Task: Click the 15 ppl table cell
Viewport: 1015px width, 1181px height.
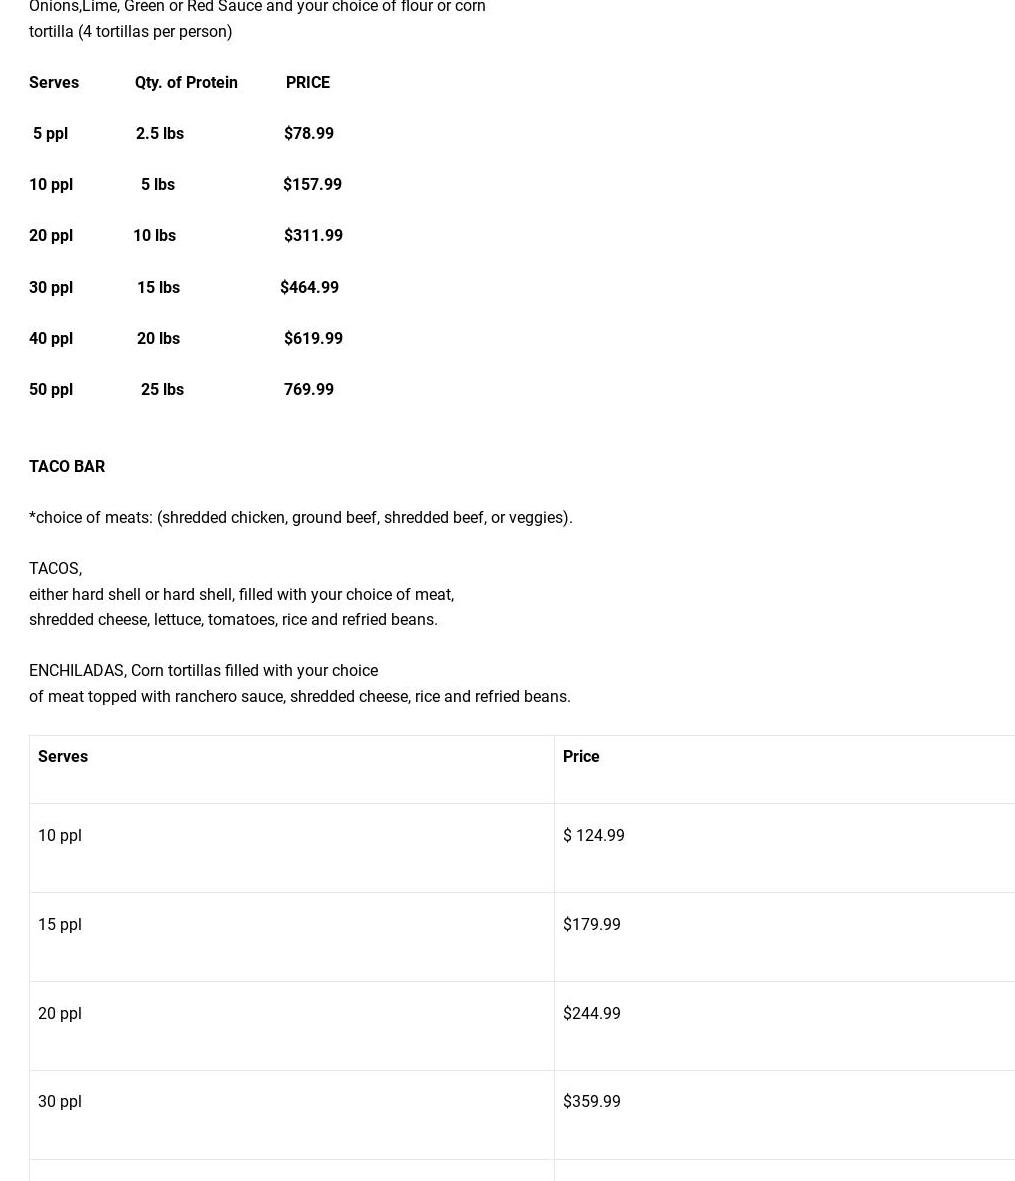Action: tap(60, 924)
